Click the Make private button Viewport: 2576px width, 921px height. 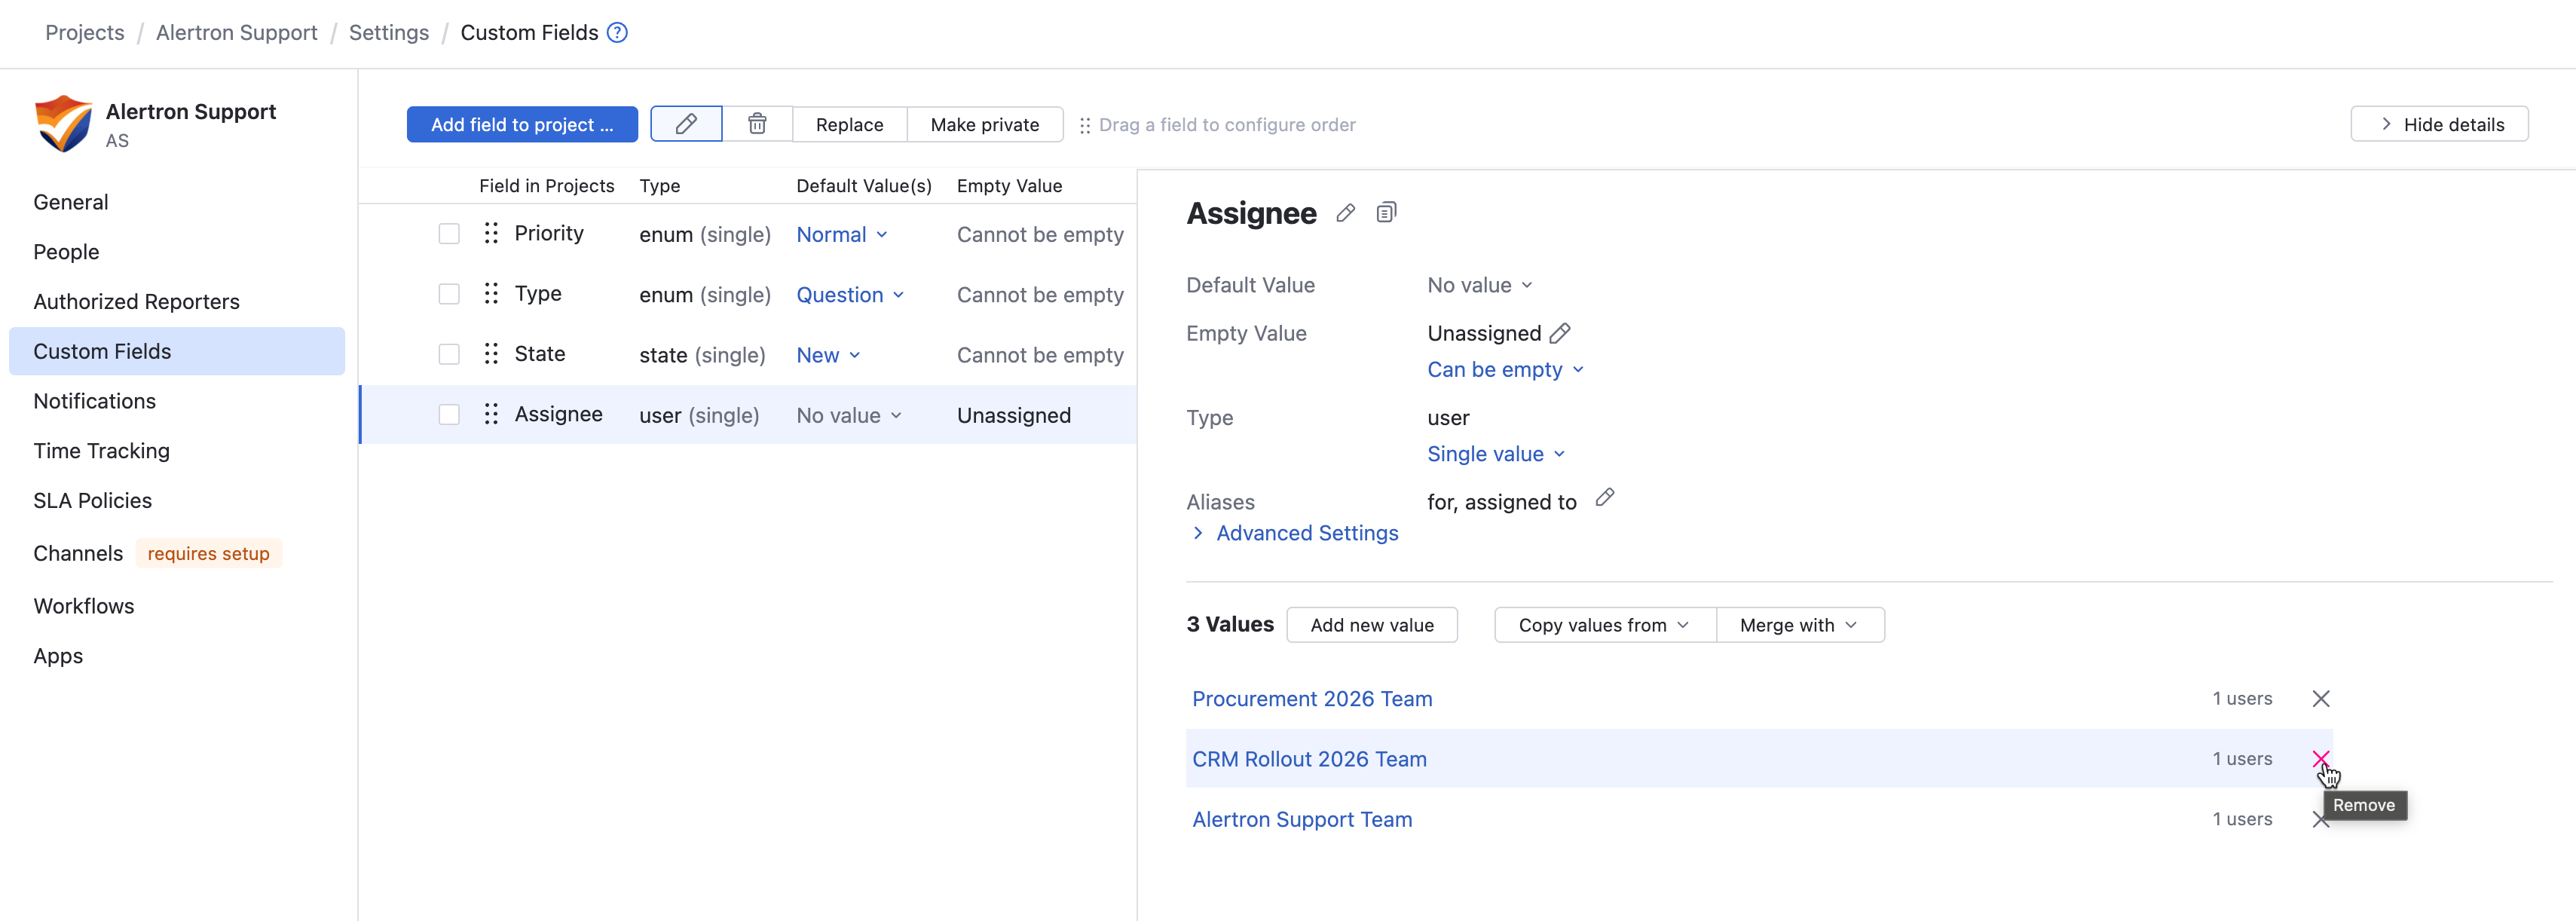click(x=984, y=124)
